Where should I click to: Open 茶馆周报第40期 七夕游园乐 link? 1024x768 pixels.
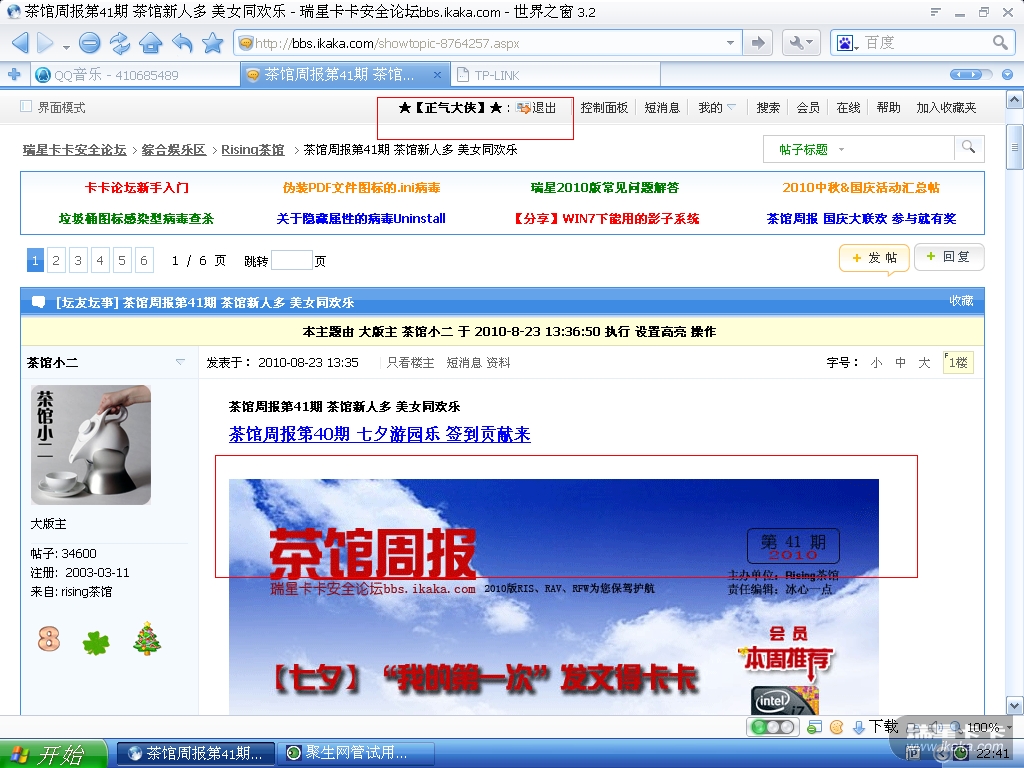(379, 434)
